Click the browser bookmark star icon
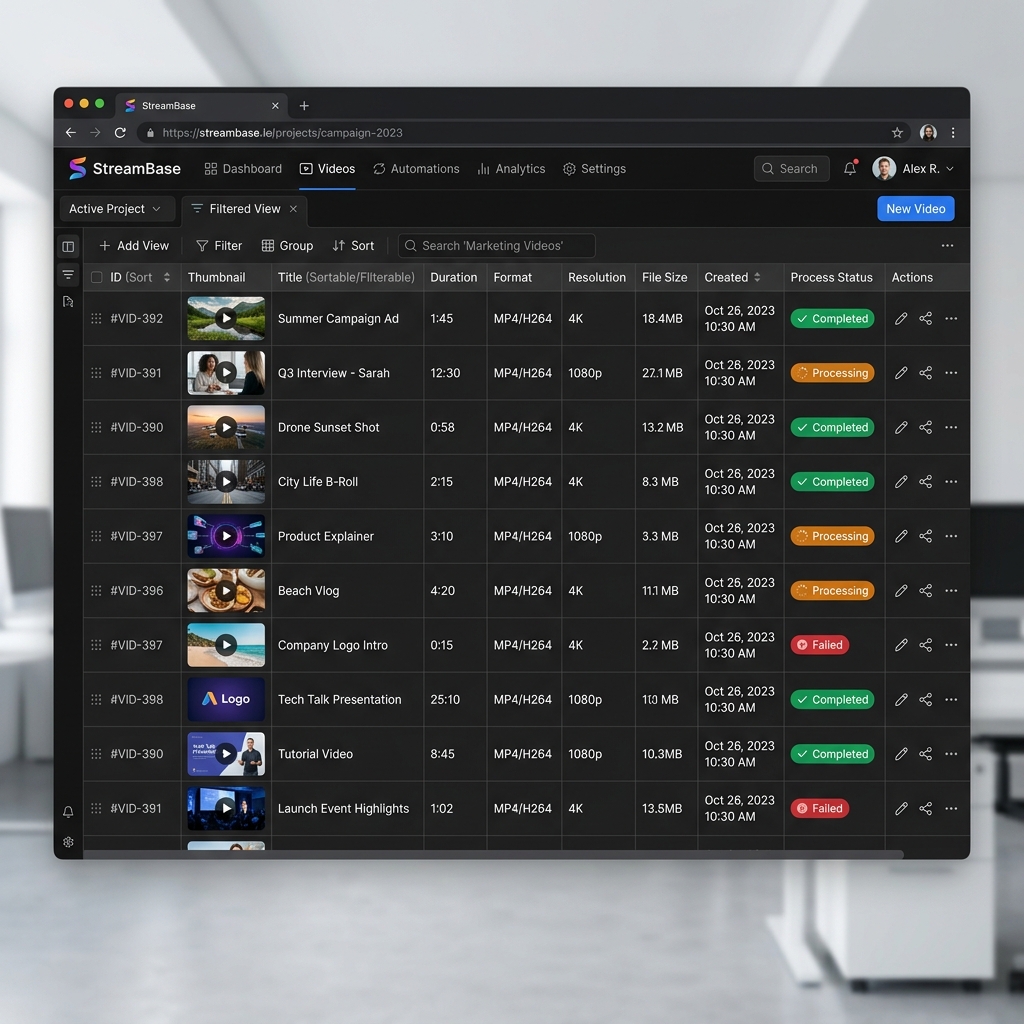Viewport: 1024px width, 1024px height. click(x=897, y=133)
